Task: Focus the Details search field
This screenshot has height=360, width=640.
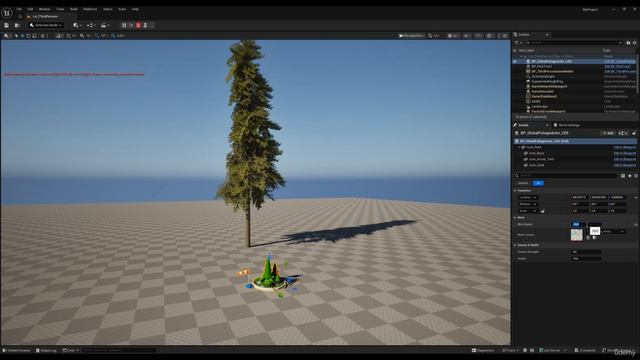Action: tap(566, 176)
